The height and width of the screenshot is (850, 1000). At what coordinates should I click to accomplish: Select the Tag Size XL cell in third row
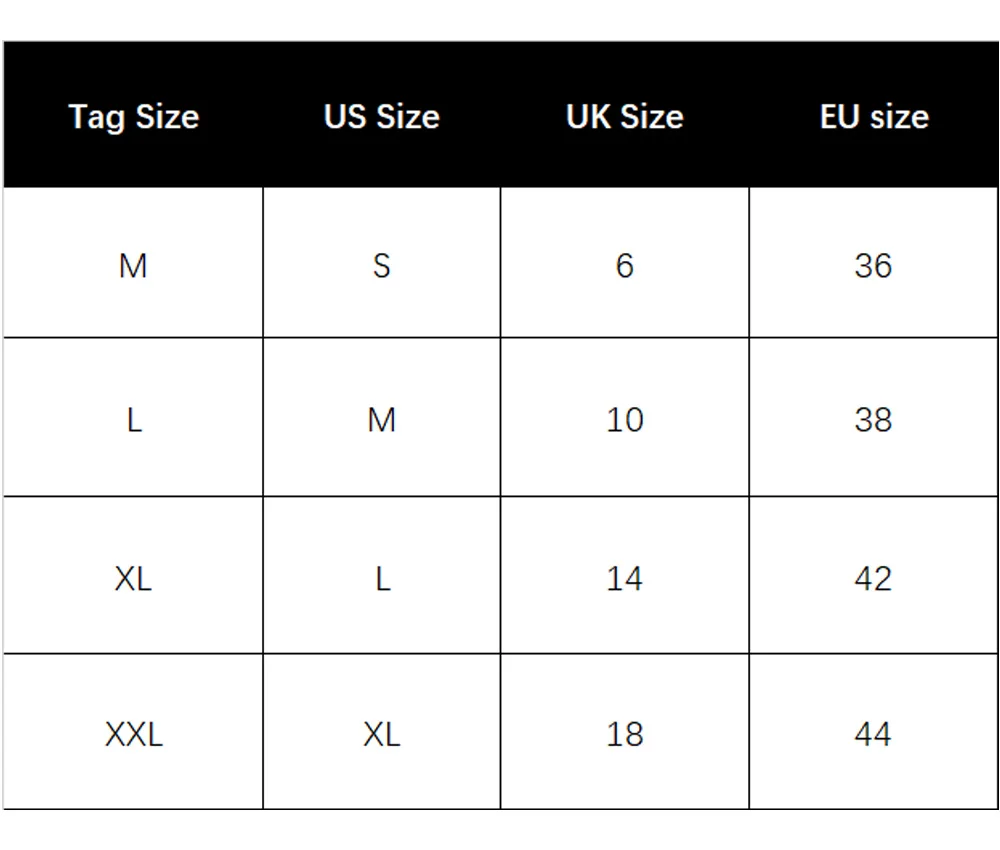(133, 575)
